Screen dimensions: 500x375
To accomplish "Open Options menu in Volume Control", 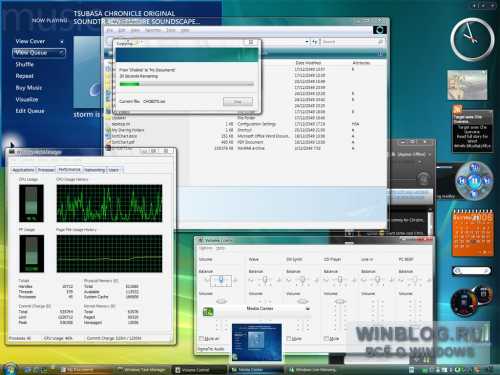I will coord(206,248).
